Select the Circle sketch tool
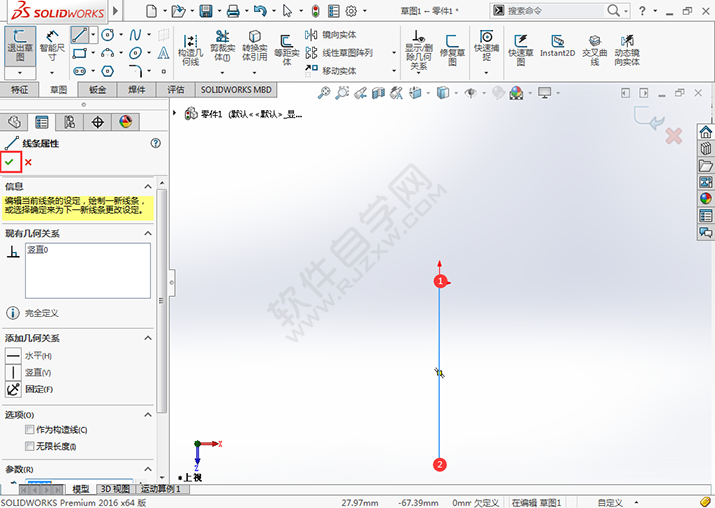 point(108,35)
